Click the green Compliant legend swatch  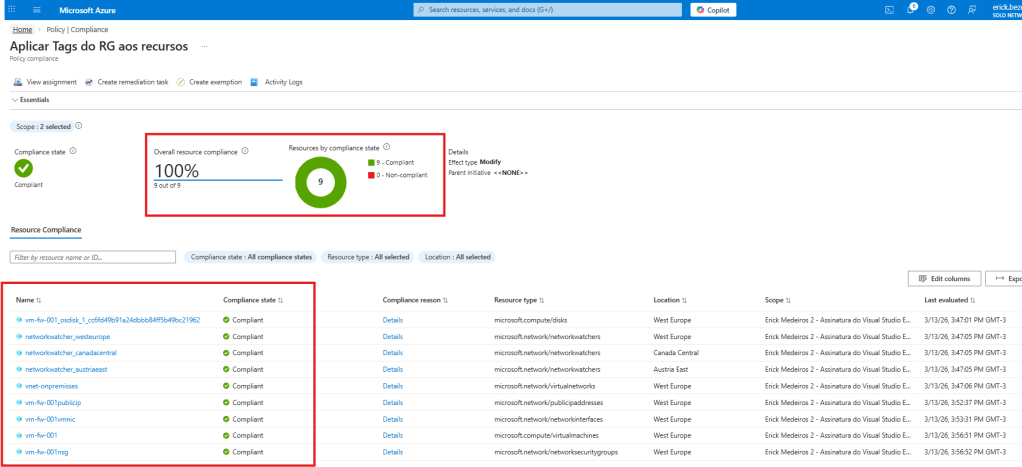pyautogui.click(x=369, y=162)
